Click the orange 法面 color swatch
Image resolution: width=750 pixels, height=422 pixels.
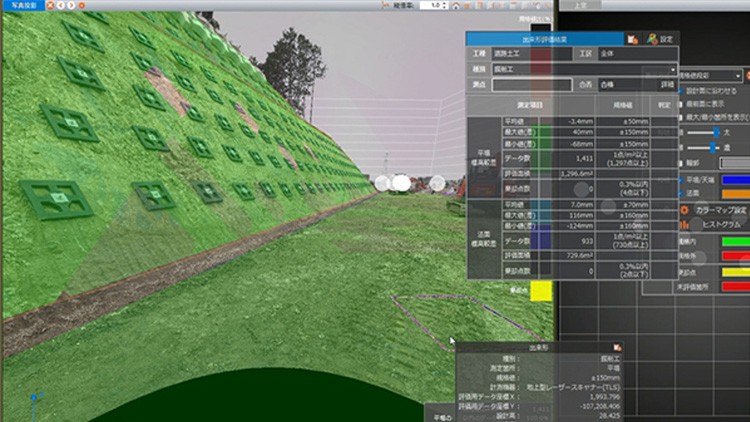[736, 194]
